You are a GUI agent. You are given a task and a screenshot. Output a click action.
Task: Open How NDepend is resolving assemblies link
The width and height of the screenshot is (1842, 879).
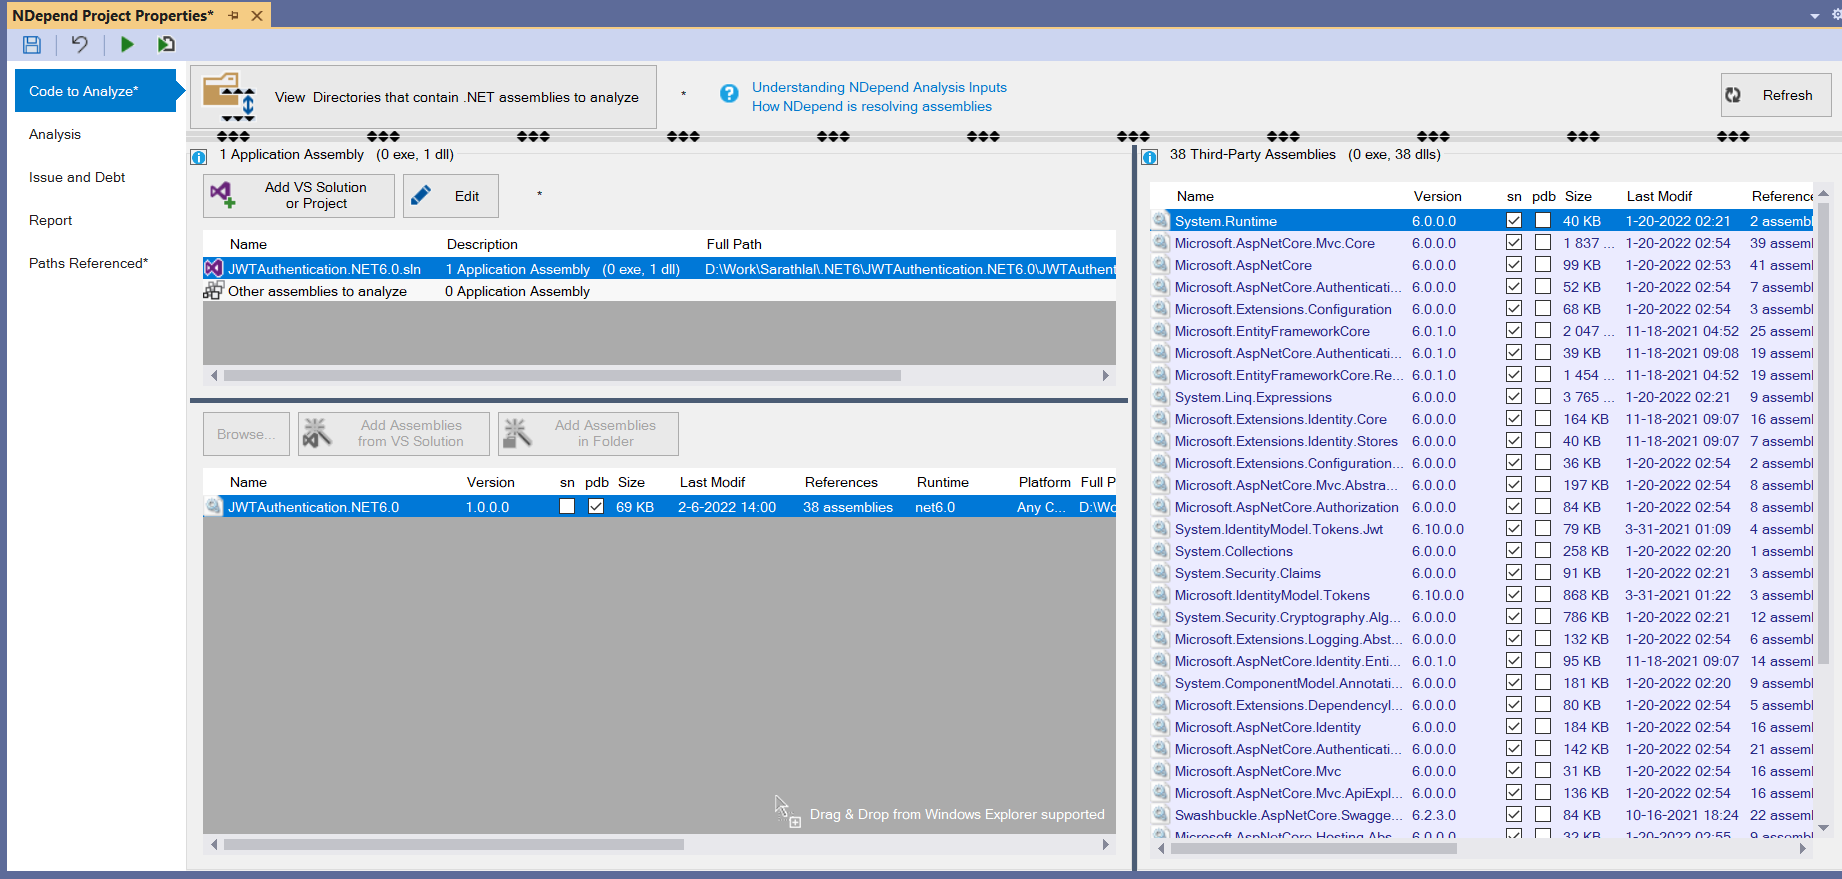[872, 106]
